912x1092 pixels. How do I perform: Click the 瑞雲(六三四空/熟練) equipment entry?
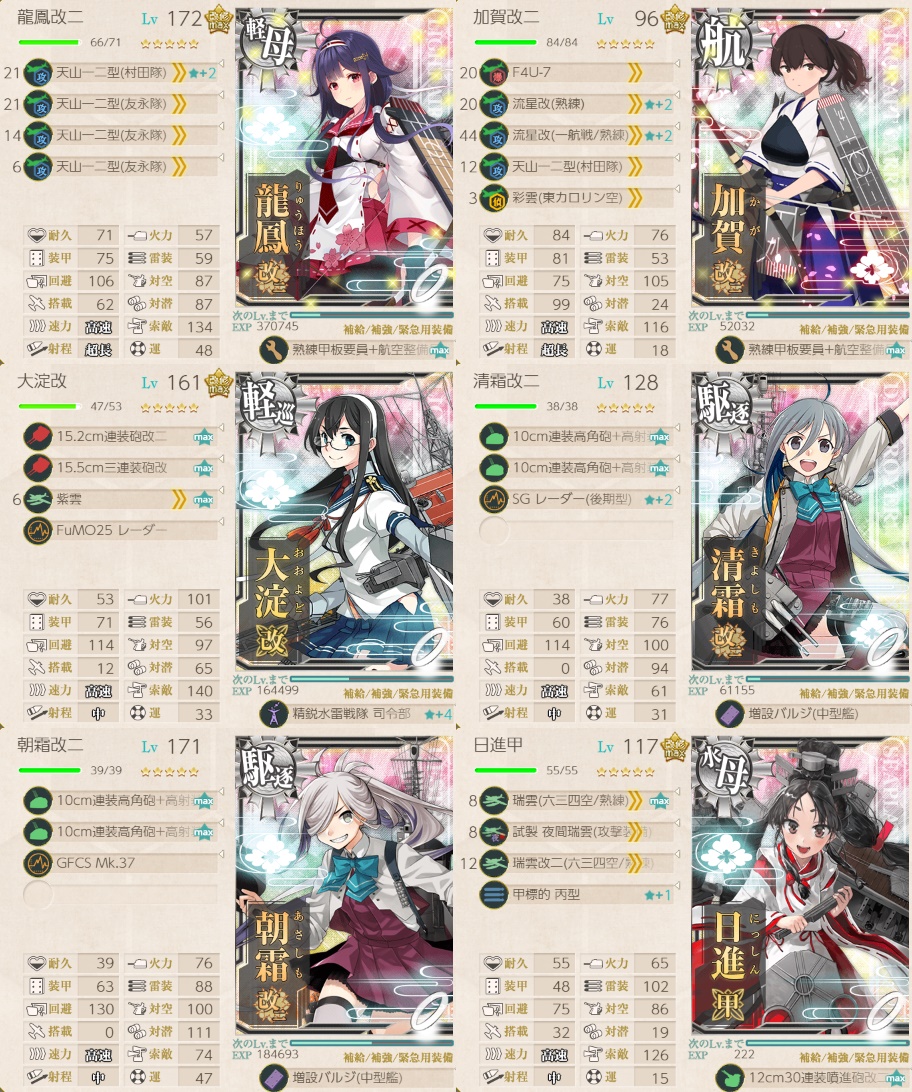(575, 800)
